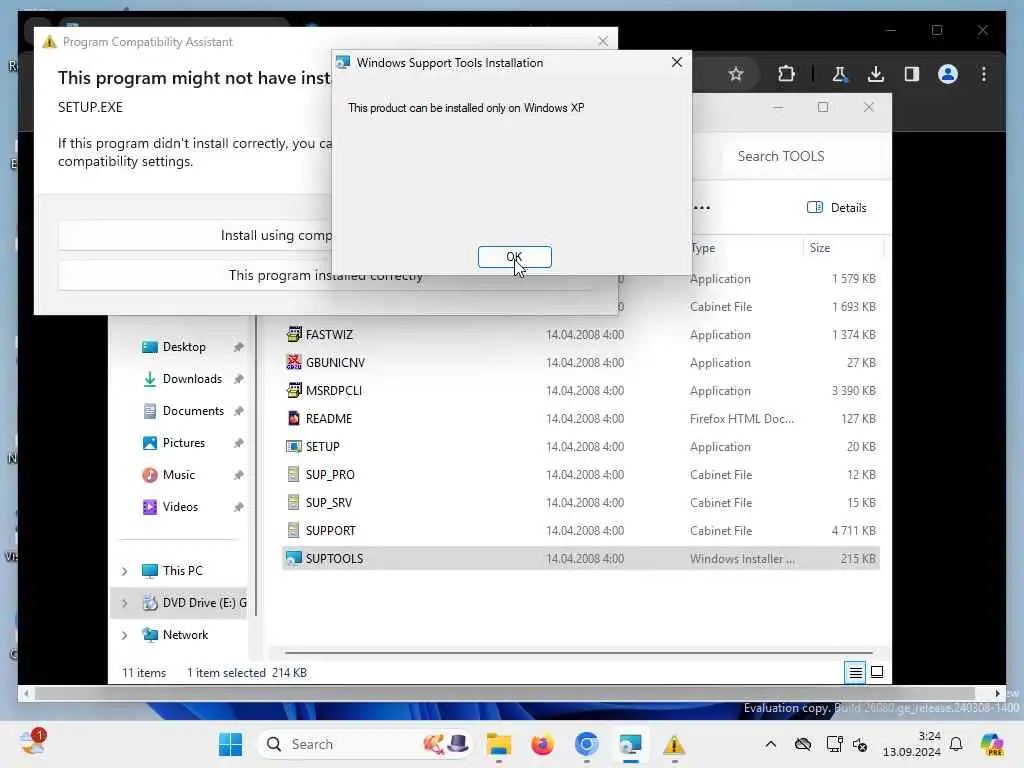Open Videos in Explorer sidebar
This screenshot has width=1024, height=768.
tap(179, 507)
